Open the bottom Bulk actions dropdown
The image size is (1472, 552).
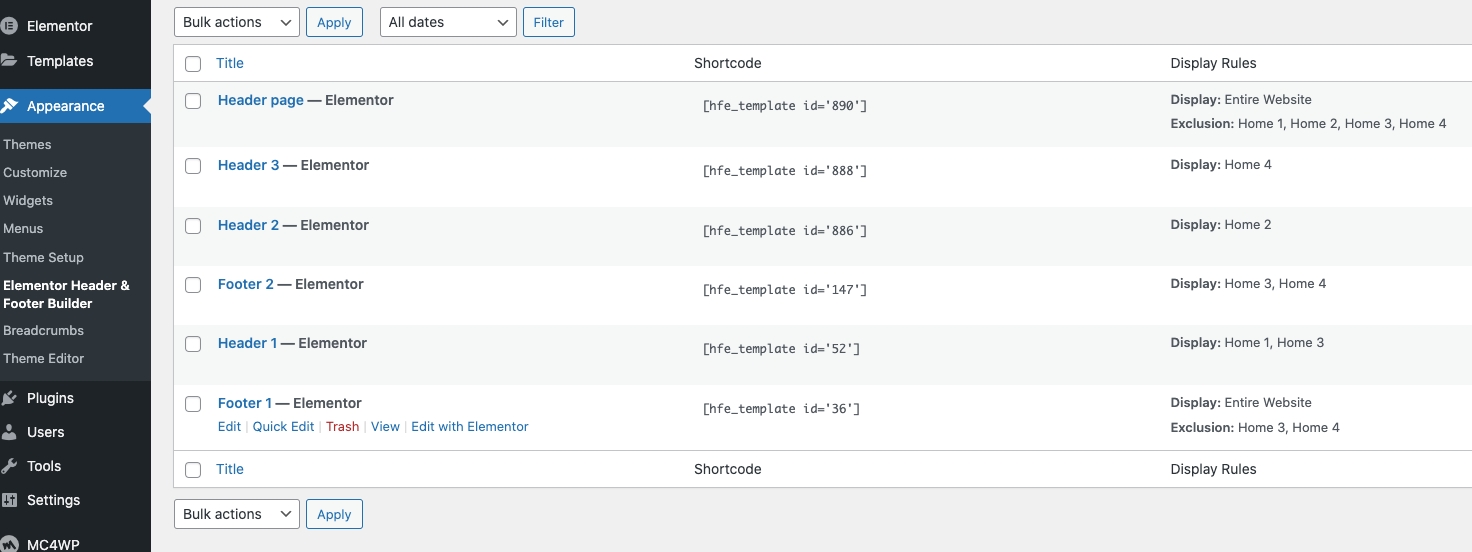pyautogui.click(x=237, y=514)
